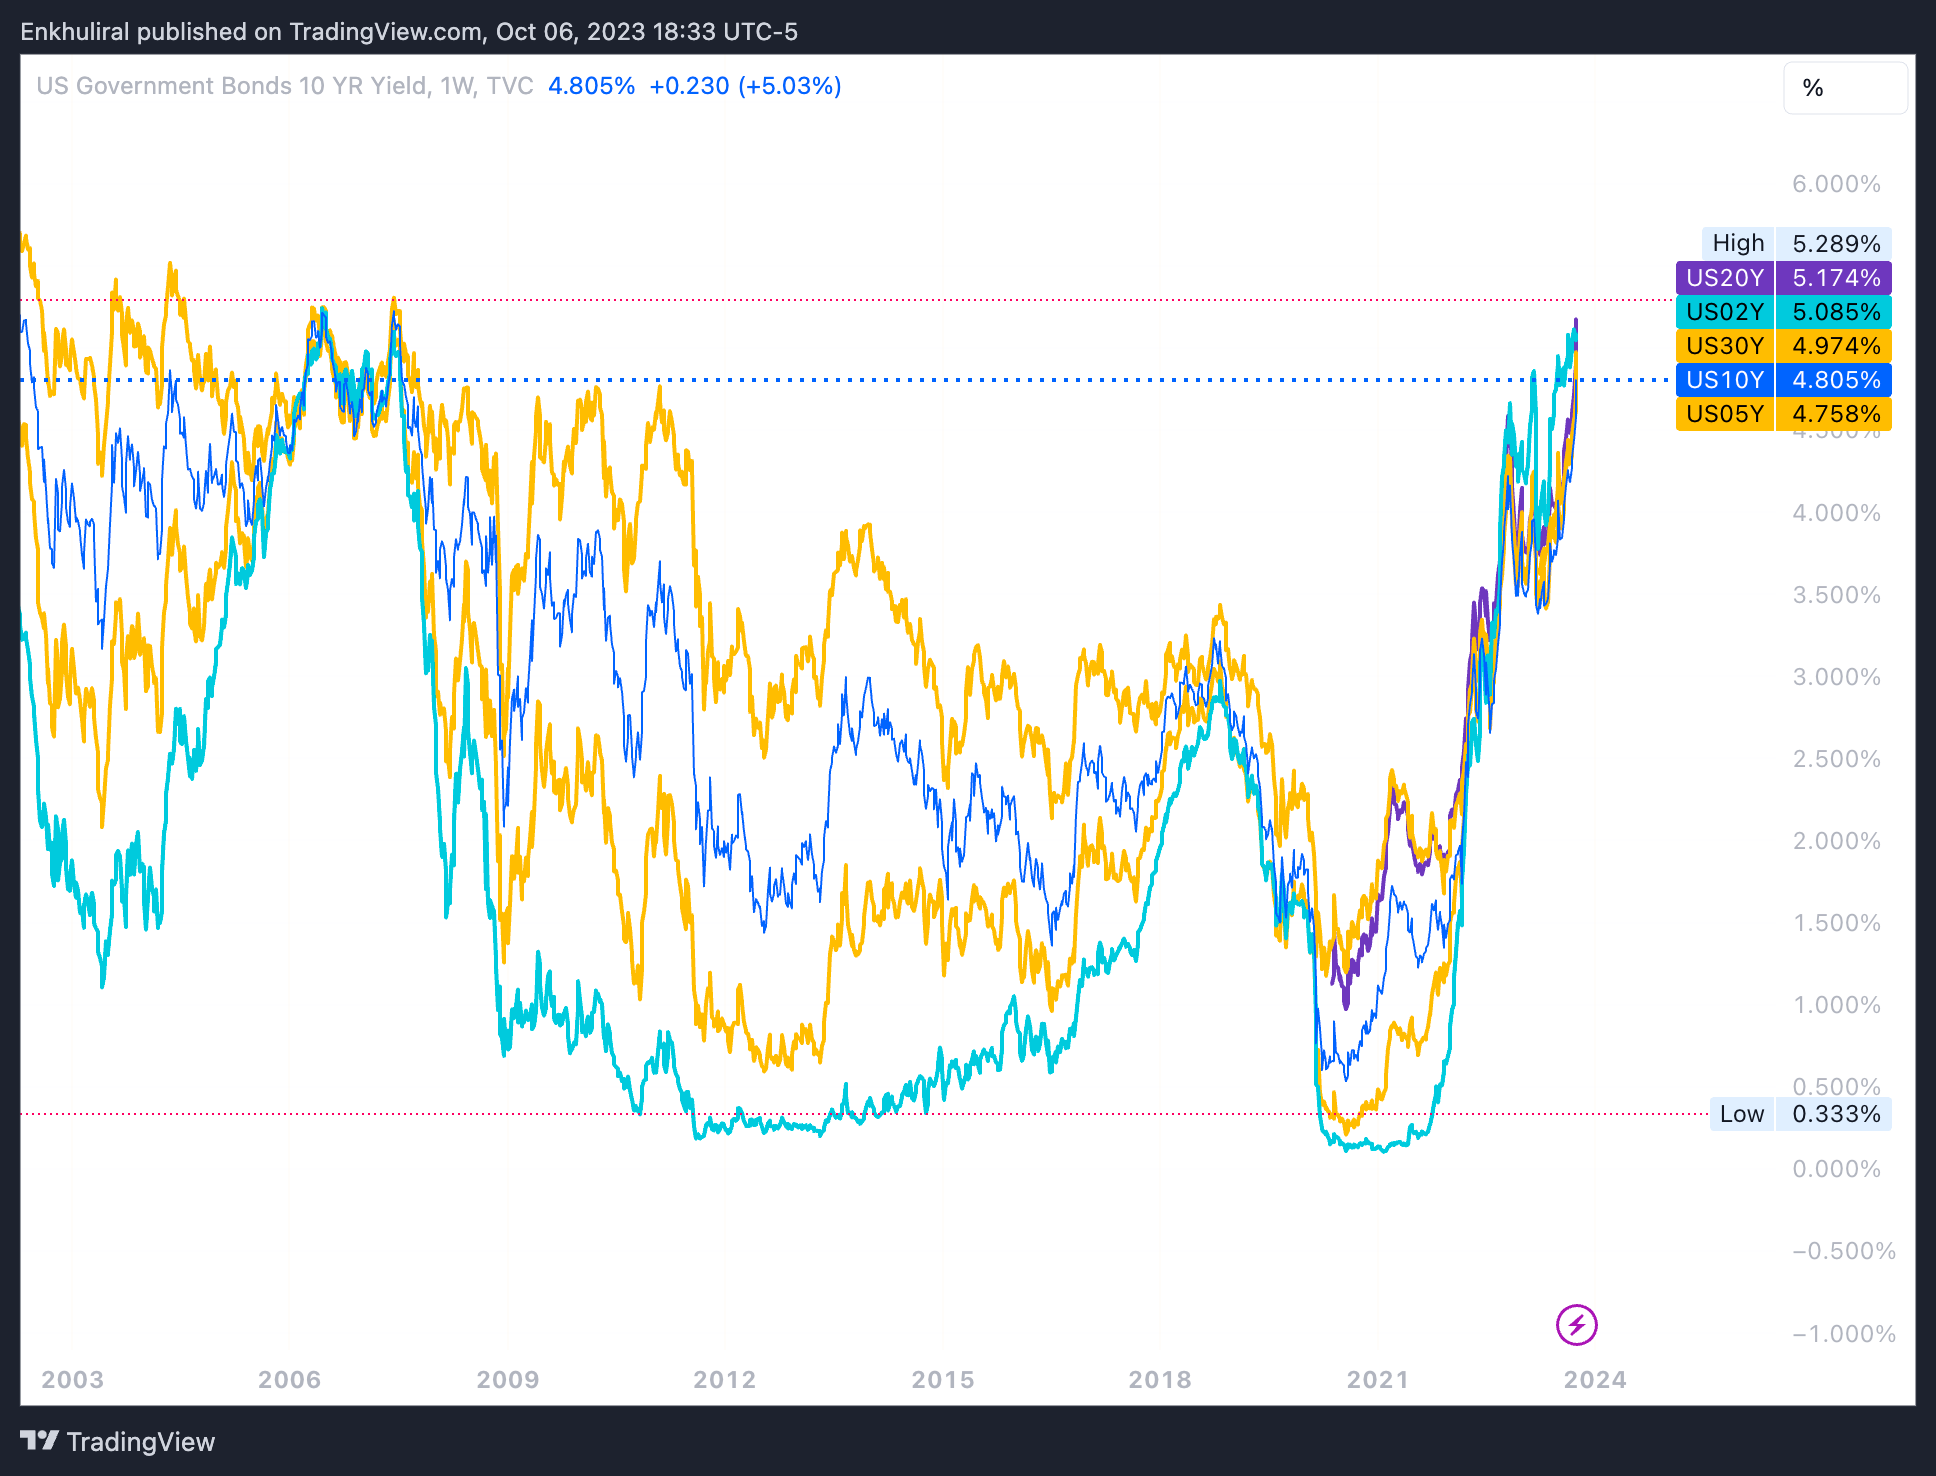
Task: Click the US05Y yield label
Action: point(1783,414)
